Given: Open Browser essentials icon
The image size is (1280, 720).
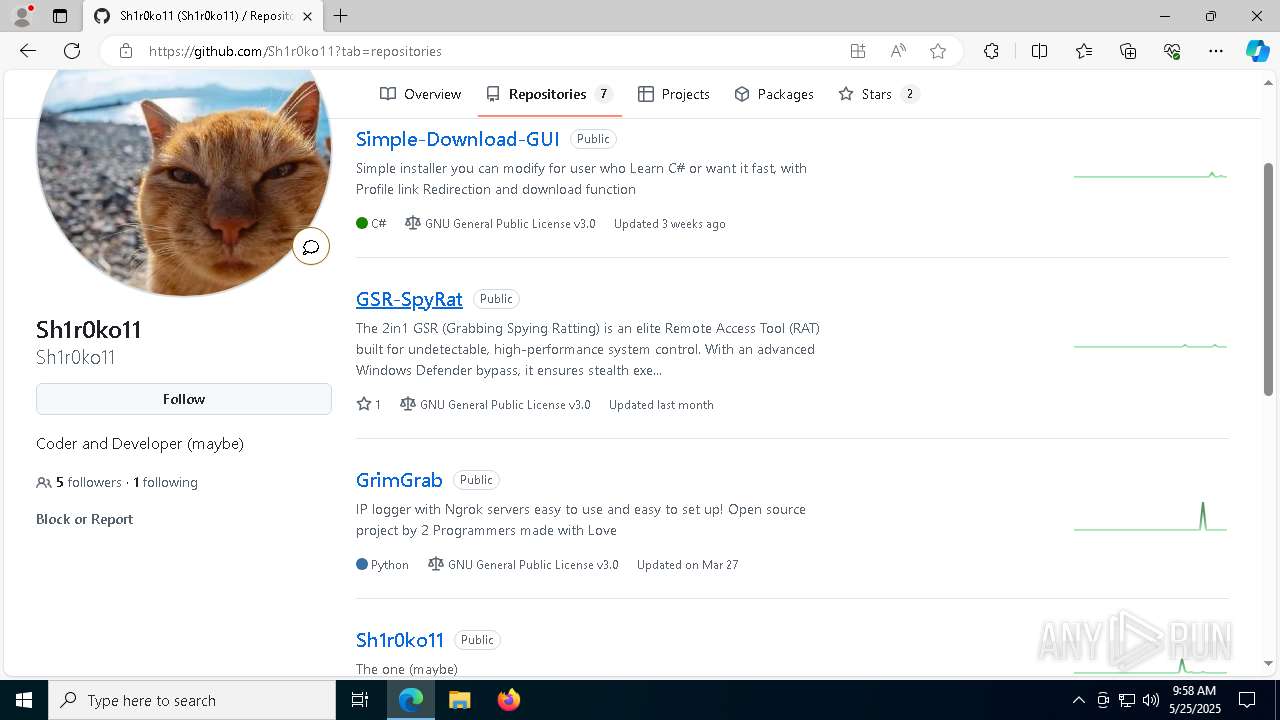Looking at the screenshot, I should tap(1172, 51).
